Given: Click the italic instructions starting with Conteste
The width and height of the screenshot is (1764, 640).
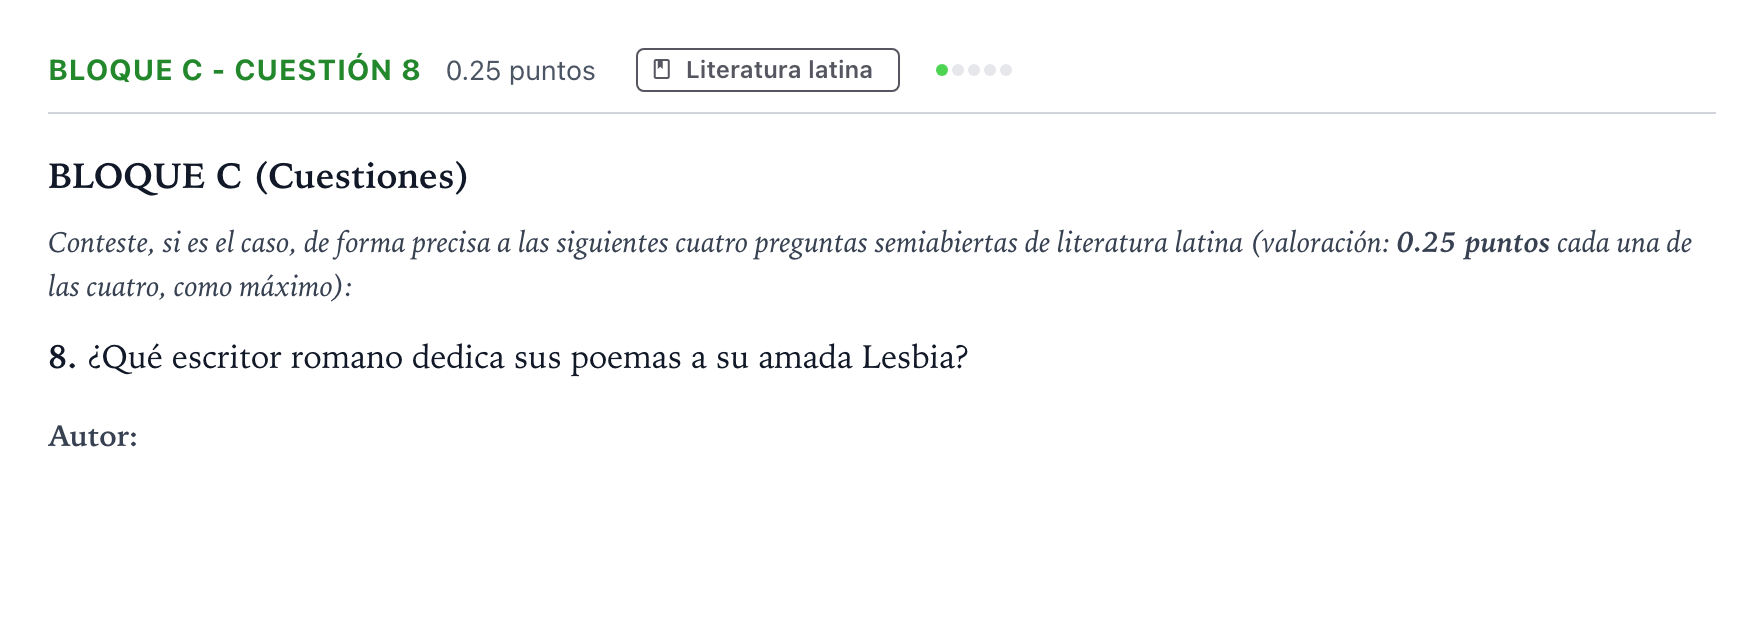Looking at the screenshot, I should point(870,264).
